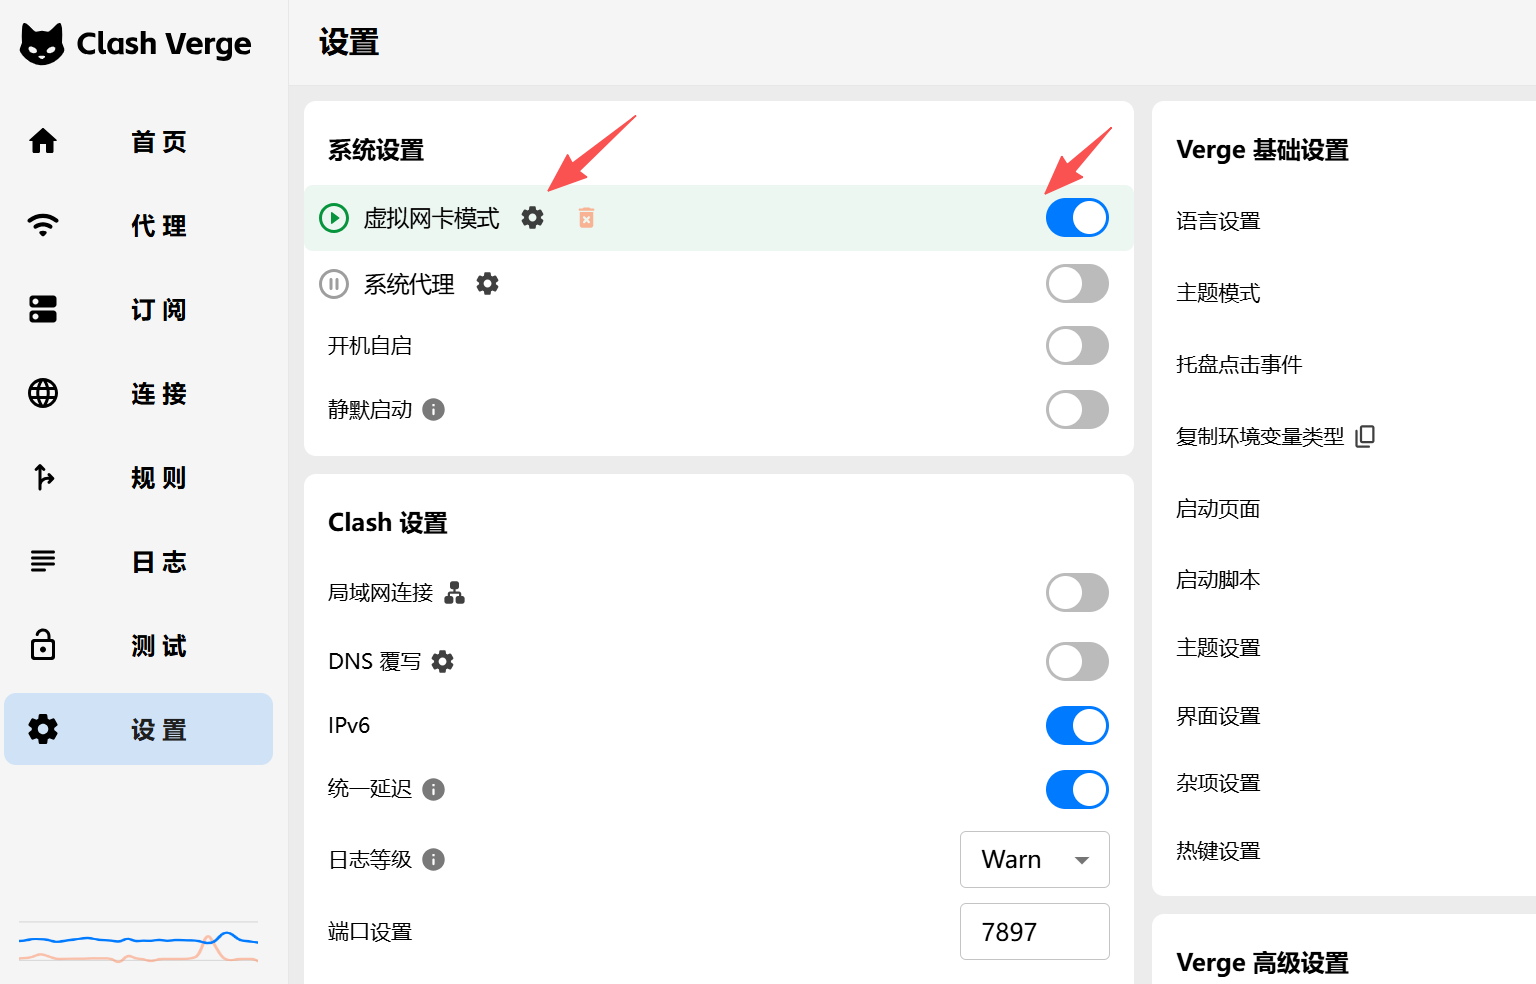Enable 开机自启 auto-start toggle
Viewport: 1536px width, 984px height.
(1077, 346)
